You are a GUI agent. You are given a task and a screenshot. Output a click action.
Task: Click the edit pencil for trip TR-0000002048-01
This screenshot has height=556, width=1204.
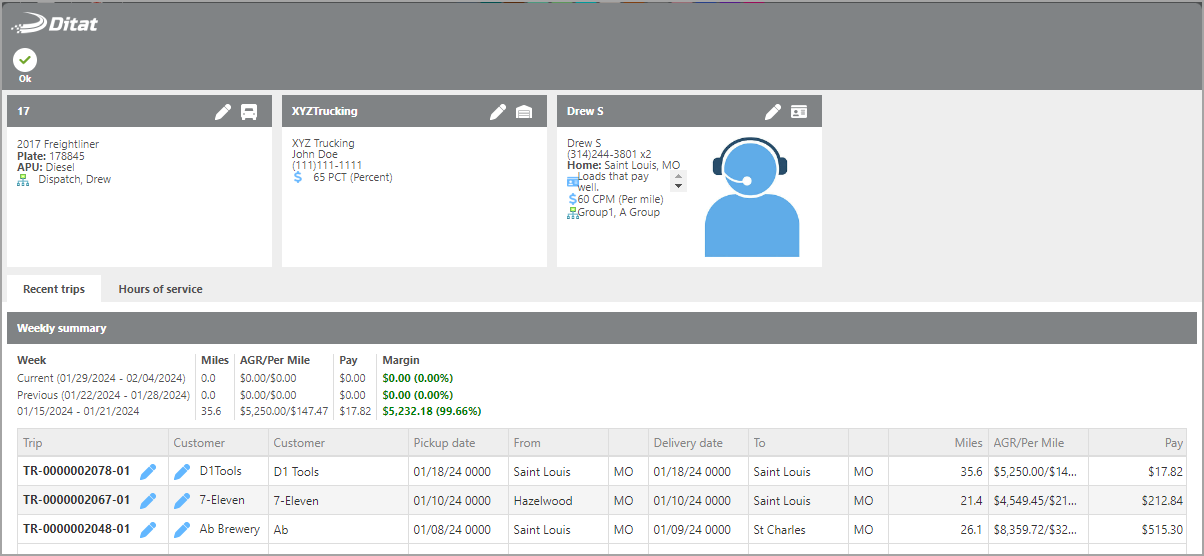coord(149,529)
